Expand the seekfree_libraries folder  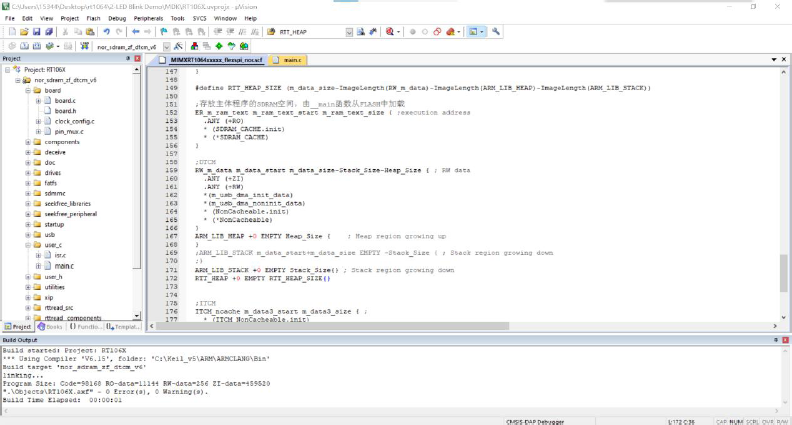point(28,204)
